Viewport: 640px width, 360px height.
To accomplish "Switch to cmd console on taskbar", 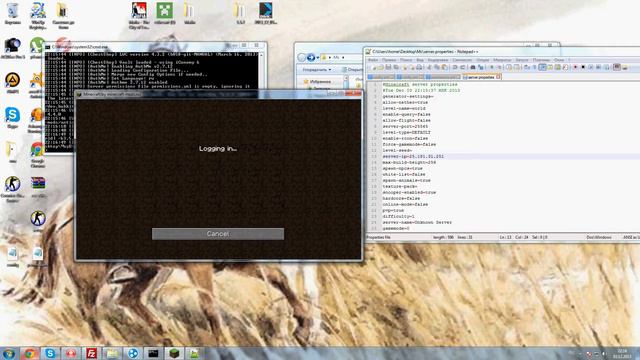I will 153,353.
